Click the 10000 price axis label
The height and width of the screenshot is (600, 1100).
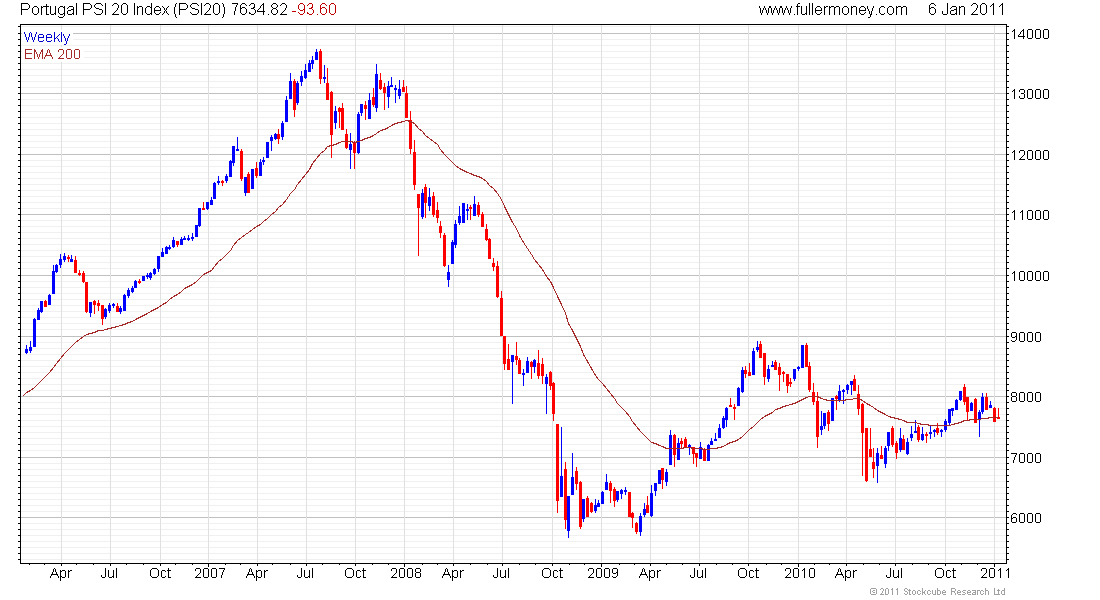[x=1030, y=276]
